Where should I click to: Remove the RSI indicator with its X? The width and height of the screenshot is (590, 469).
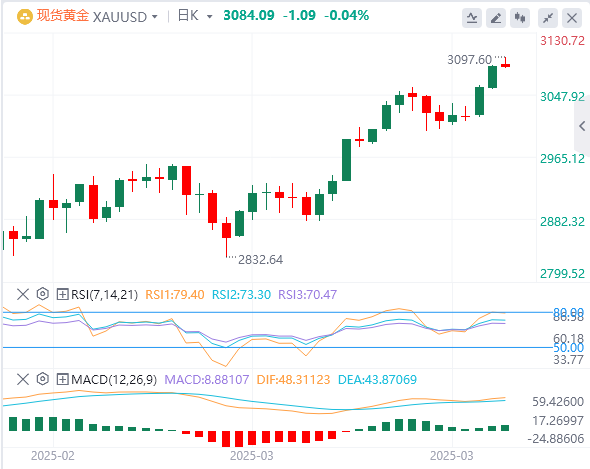pos(23,294)
